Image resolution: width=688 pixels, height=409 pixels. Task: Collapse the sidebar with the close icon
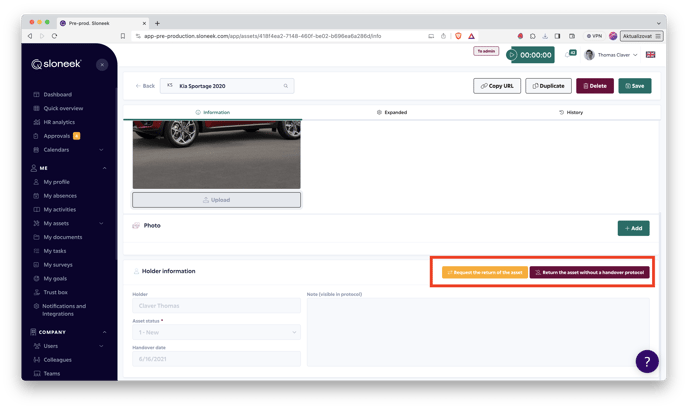tap(102, 64)
